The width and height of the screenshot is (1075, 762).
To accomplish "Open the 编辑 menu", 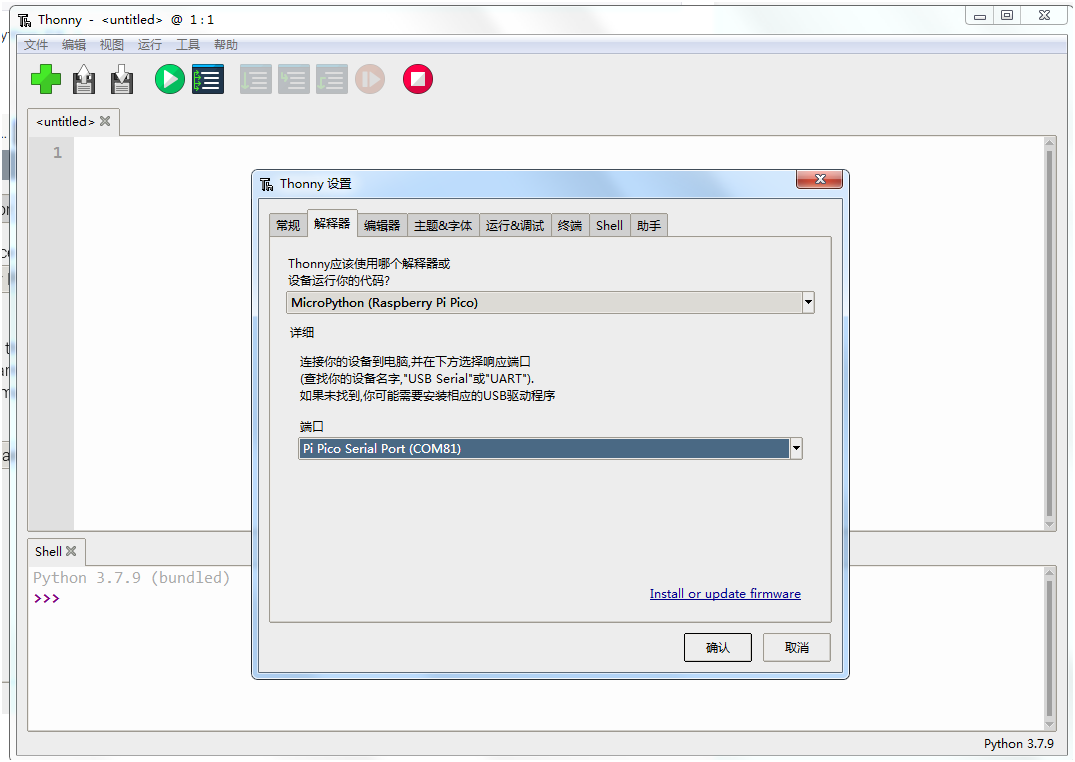I will [74, 45].
